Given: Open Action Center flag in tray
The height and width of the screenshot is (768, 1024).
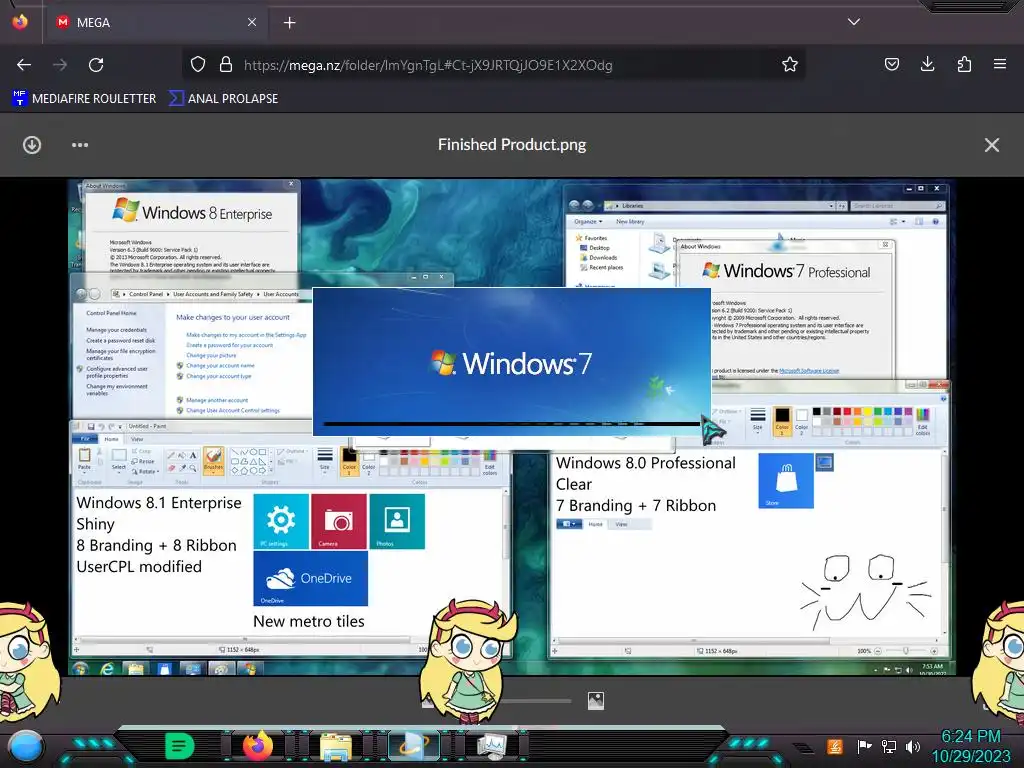Looking at the screenshot, I should (864, 746).
